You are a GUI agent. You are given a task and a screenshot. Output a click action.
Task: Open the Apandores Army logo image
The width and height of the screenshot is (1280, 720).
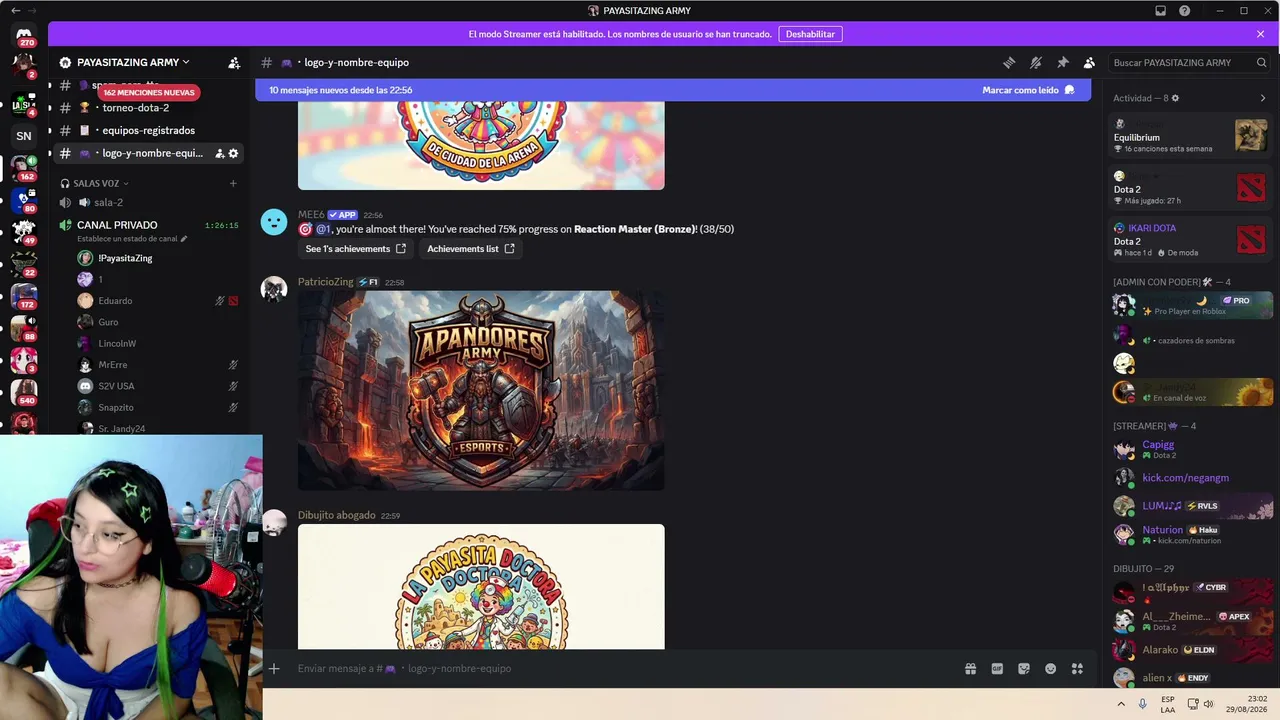tap(481, 391)
